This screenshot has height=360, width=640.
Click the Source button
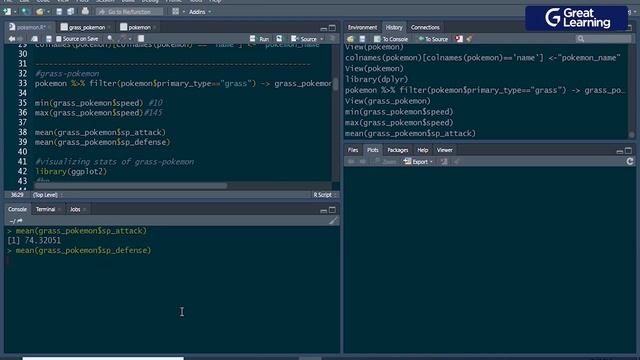coord(304,39)
